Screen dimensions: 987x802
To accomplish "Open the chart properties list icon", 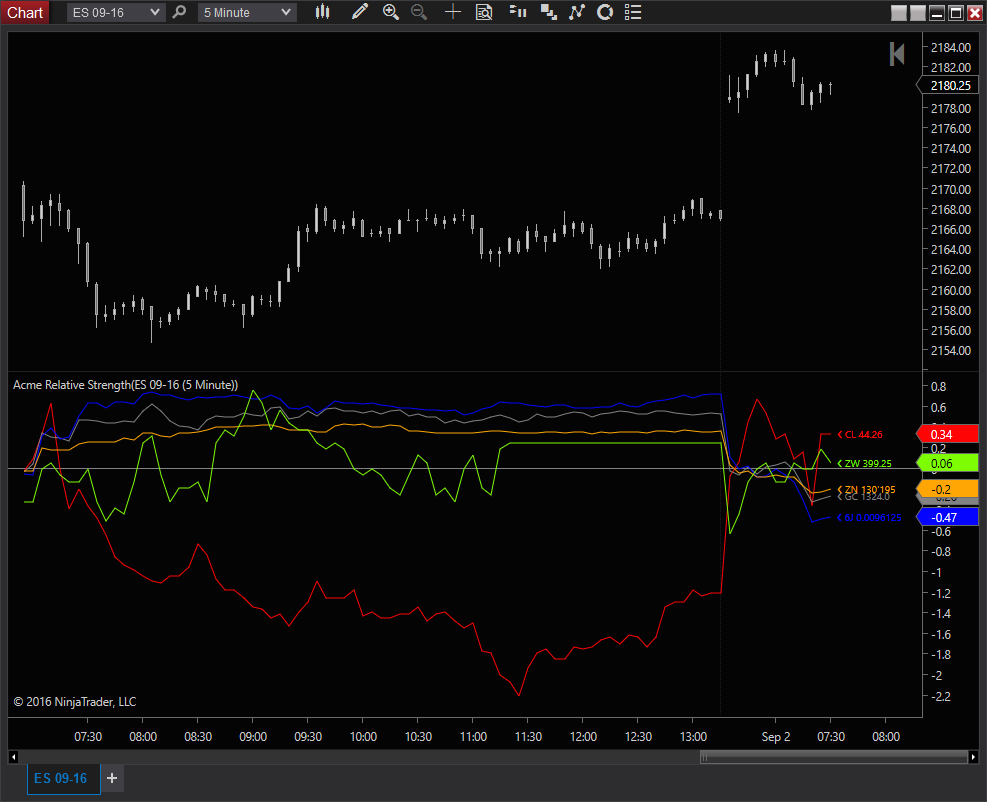I will (633, 12).
